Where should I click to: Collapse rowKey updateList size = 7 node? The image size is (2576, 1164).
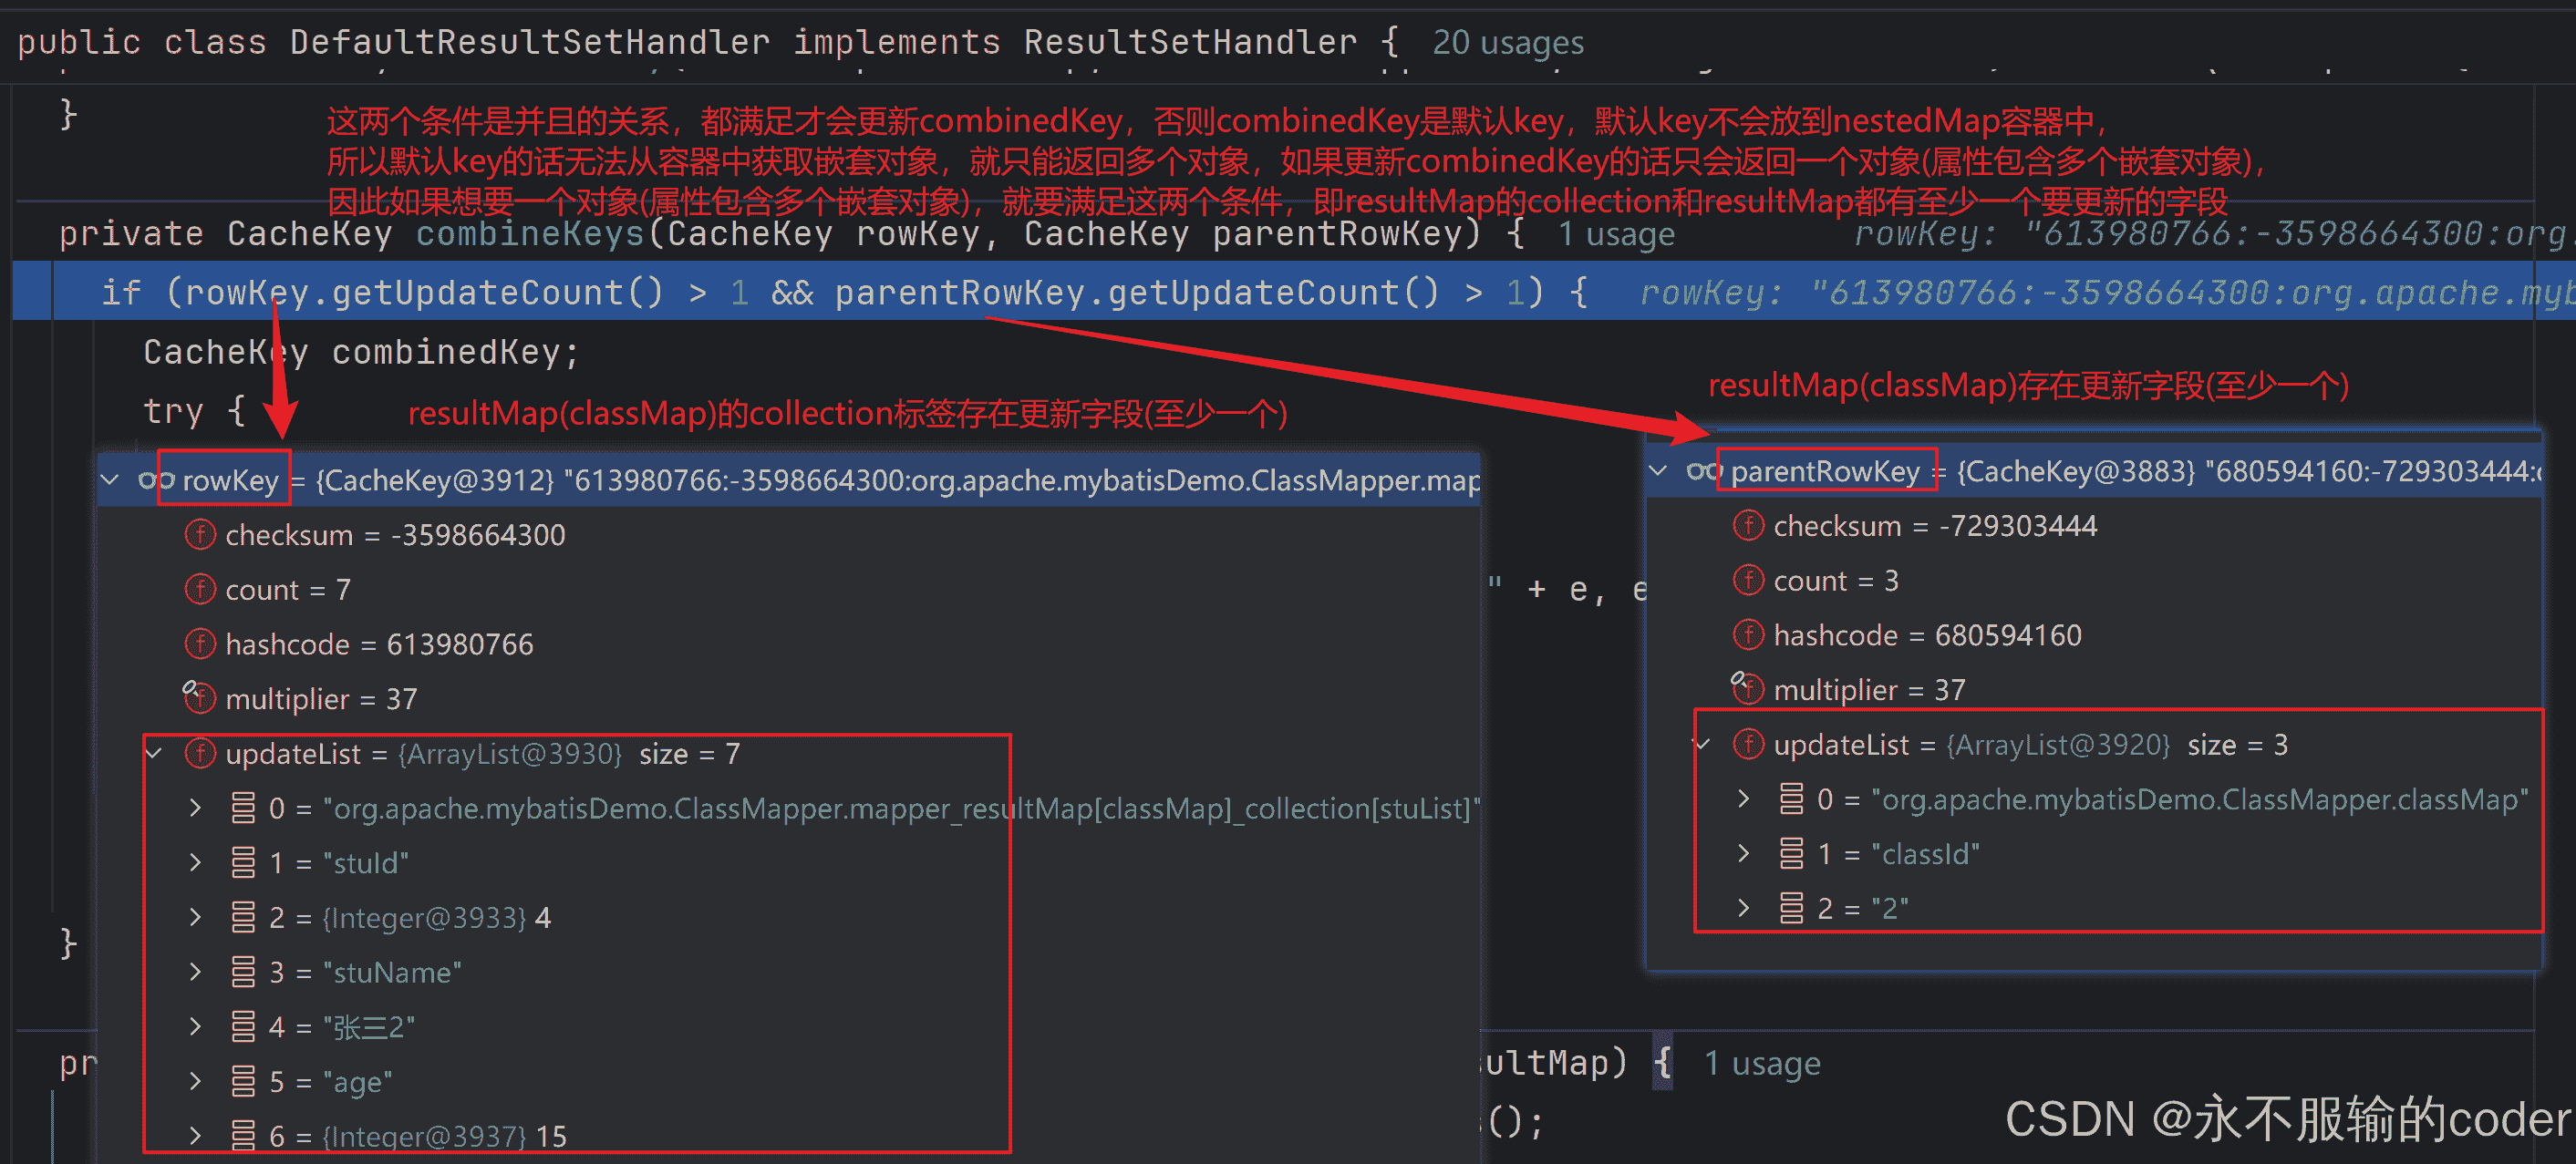[154, 753]
